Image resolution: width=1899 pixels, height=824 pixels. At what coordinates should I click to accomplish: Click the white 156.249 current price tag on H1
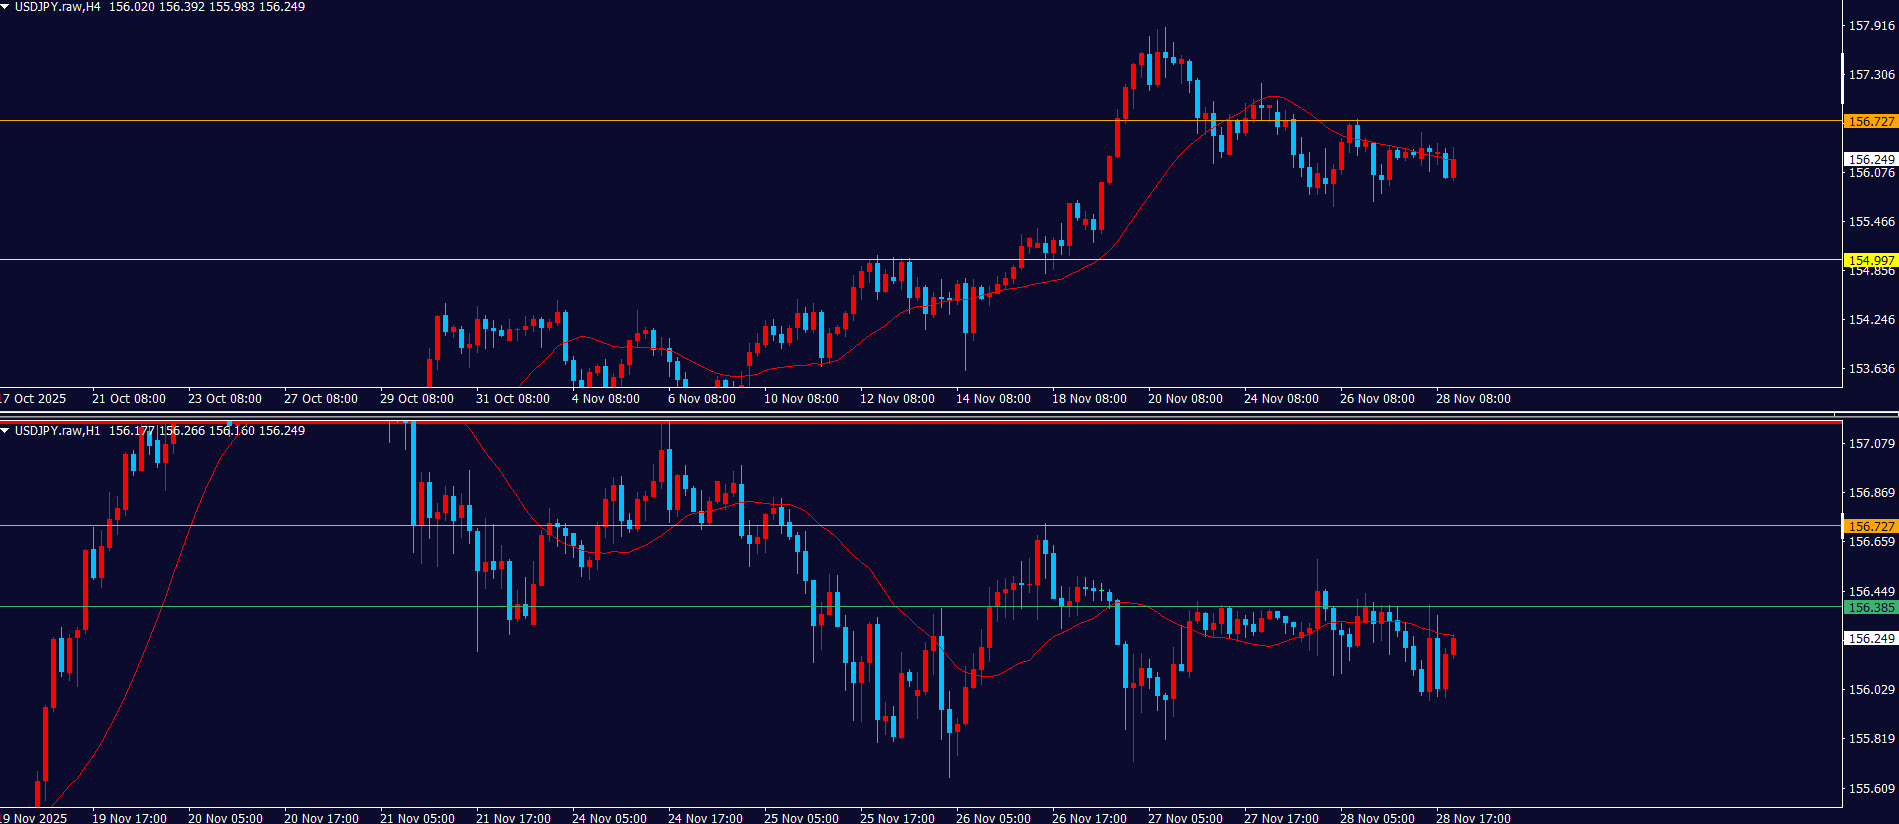(1870, 638)
